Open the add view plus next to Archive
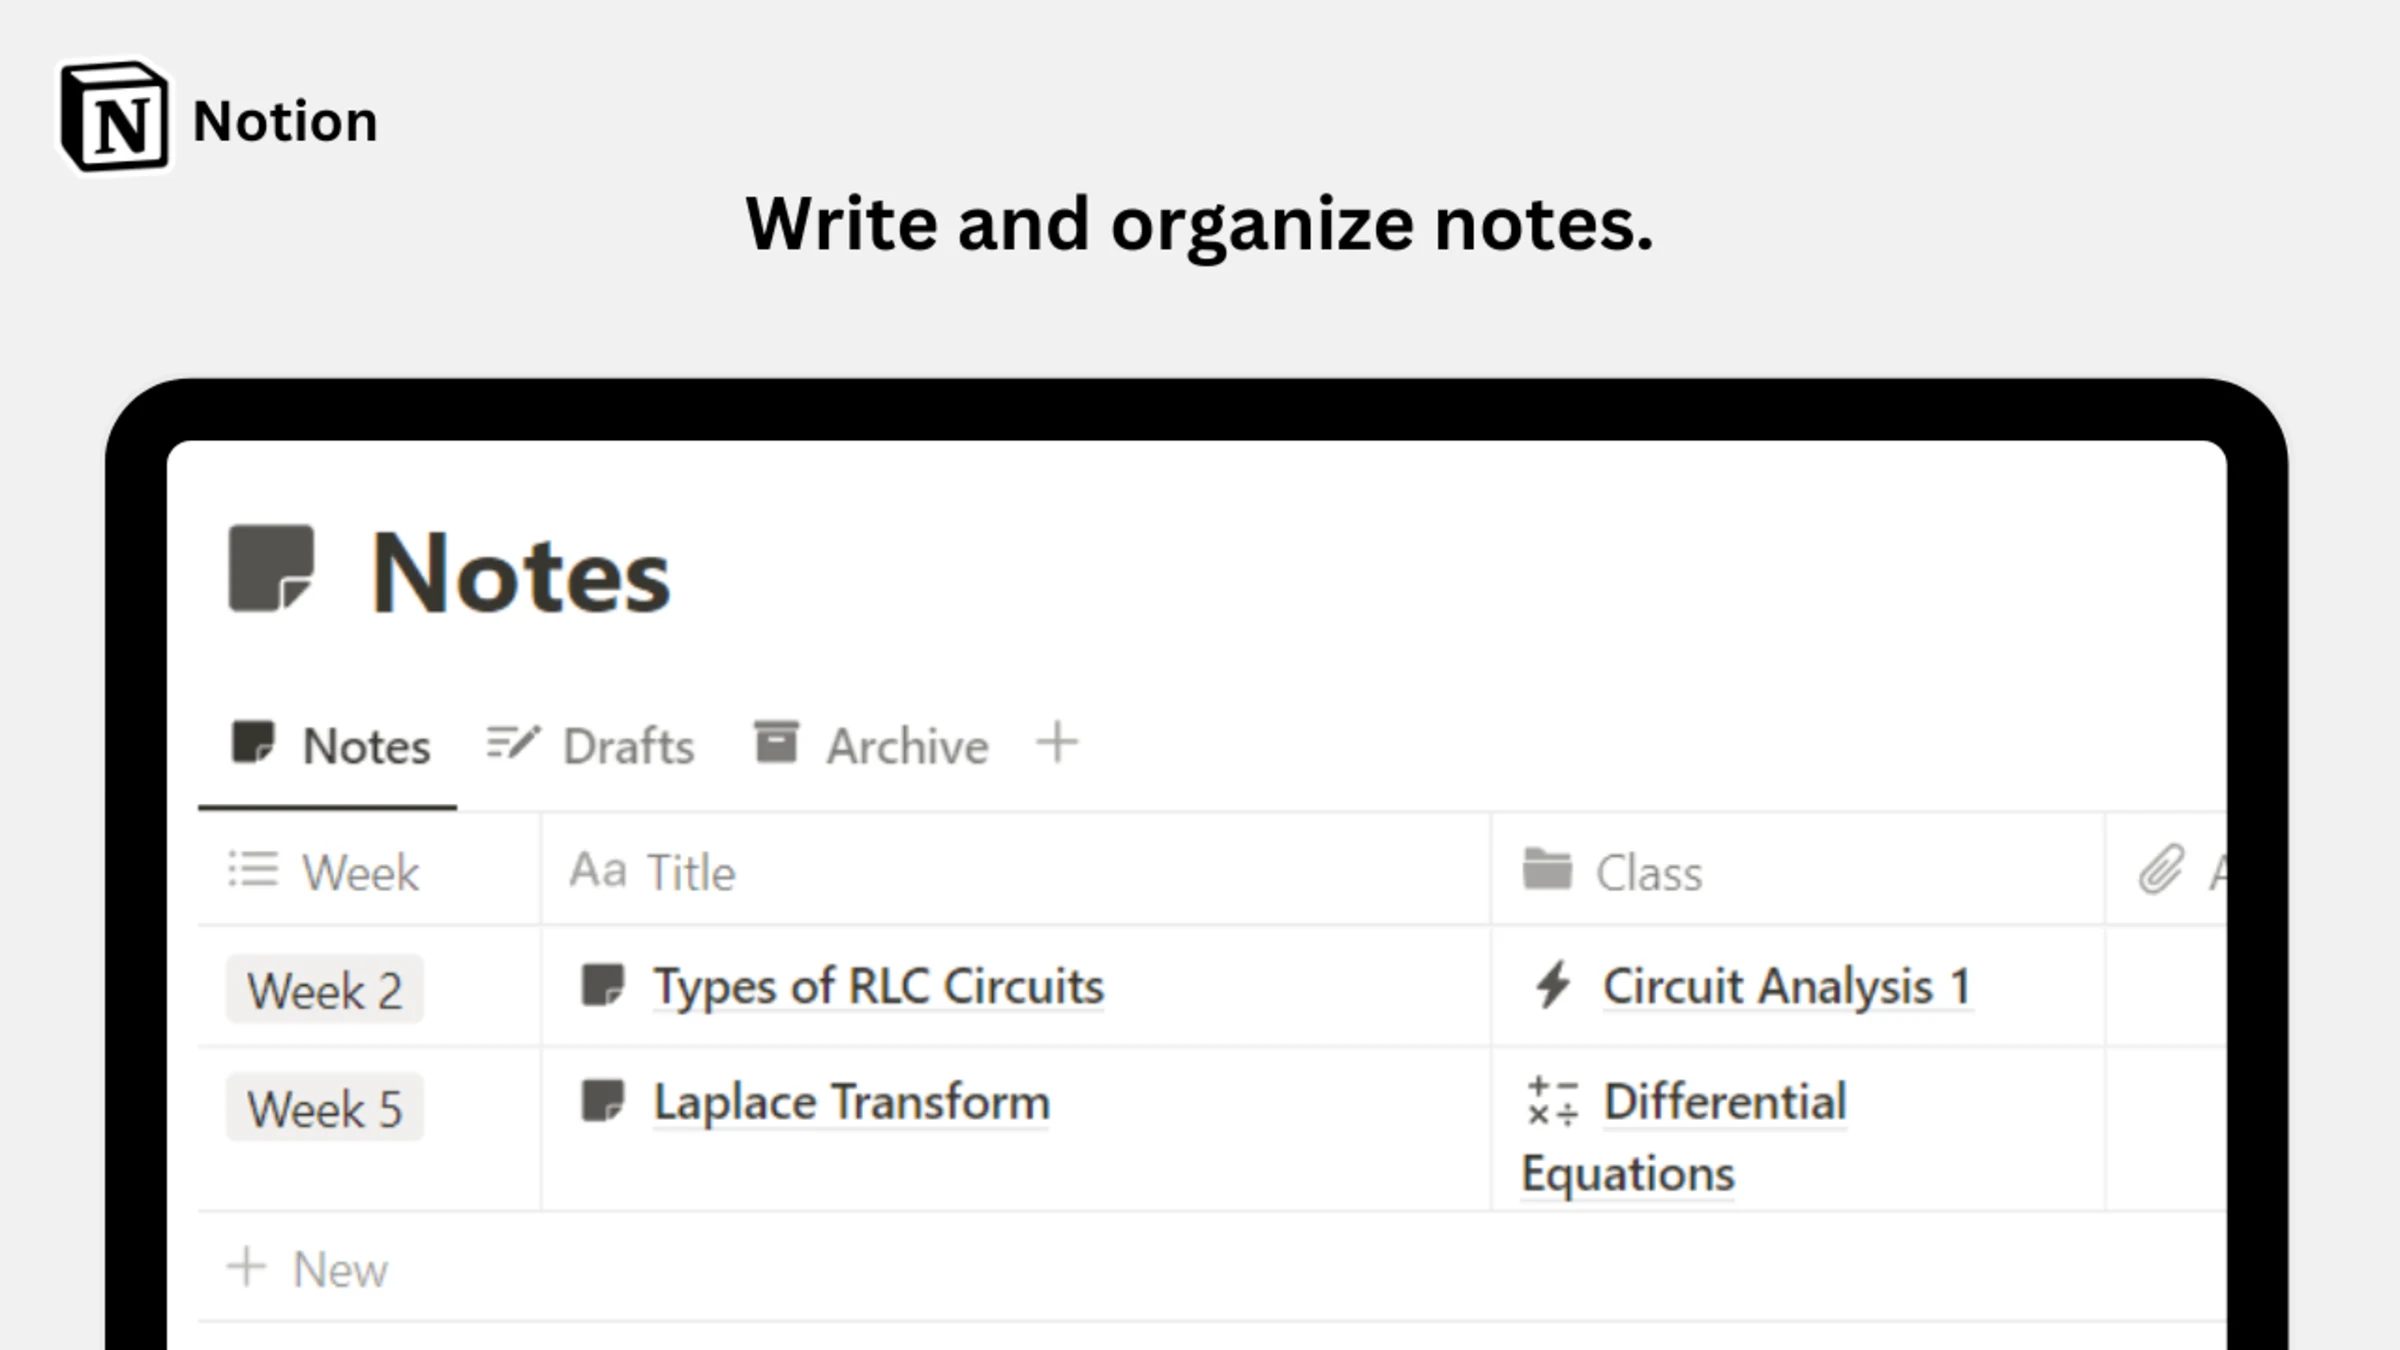This screenshot has width=2400, height=1350. coord(1057,741)
